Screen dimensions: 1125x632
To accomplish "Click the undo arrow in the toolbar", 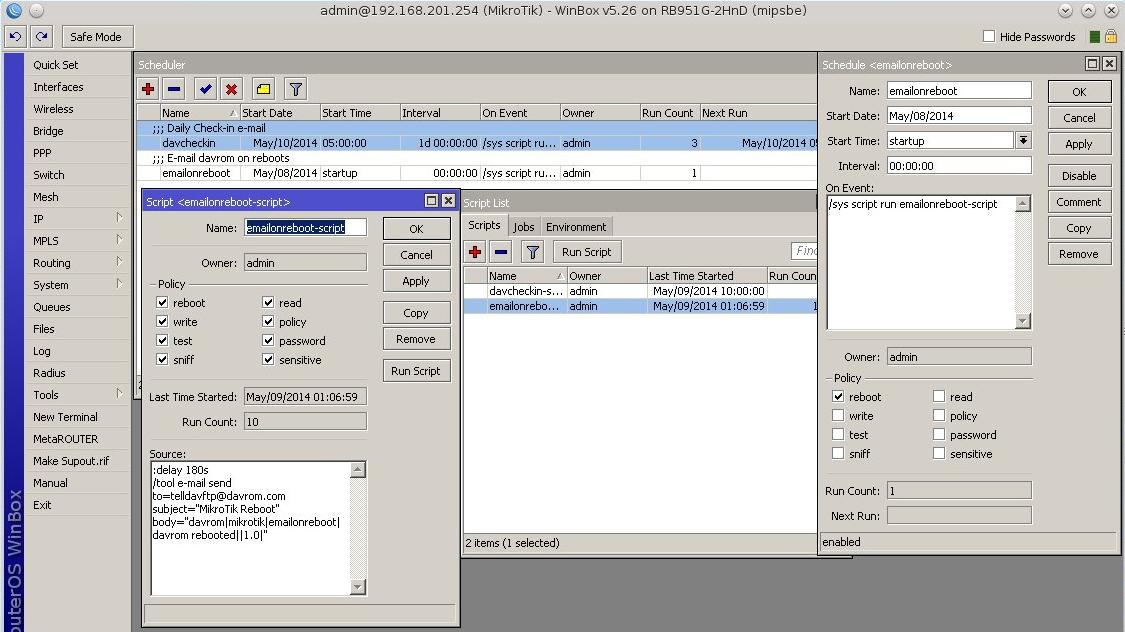I will tap(13, 36).
